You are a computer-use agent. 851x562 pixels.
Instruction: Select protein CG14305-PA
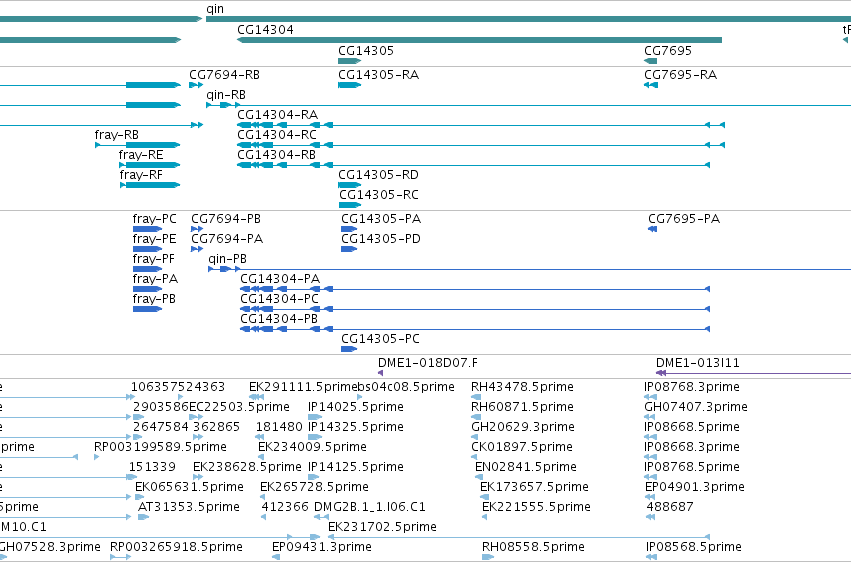click(x=381, y=219)
